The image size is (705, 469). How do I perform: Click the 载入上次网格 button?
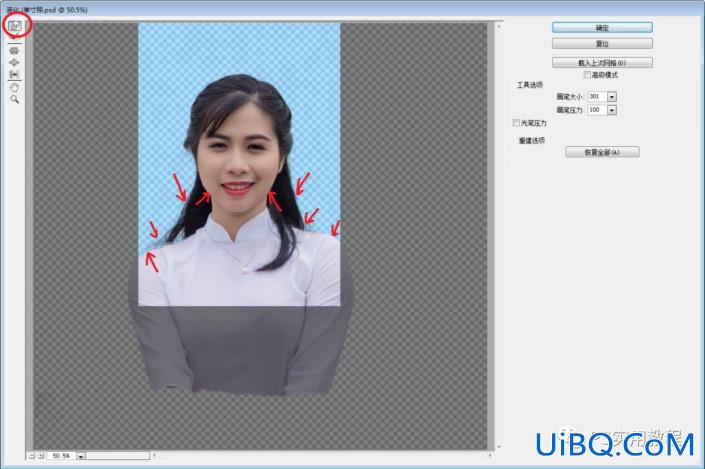tap(602, 63)
